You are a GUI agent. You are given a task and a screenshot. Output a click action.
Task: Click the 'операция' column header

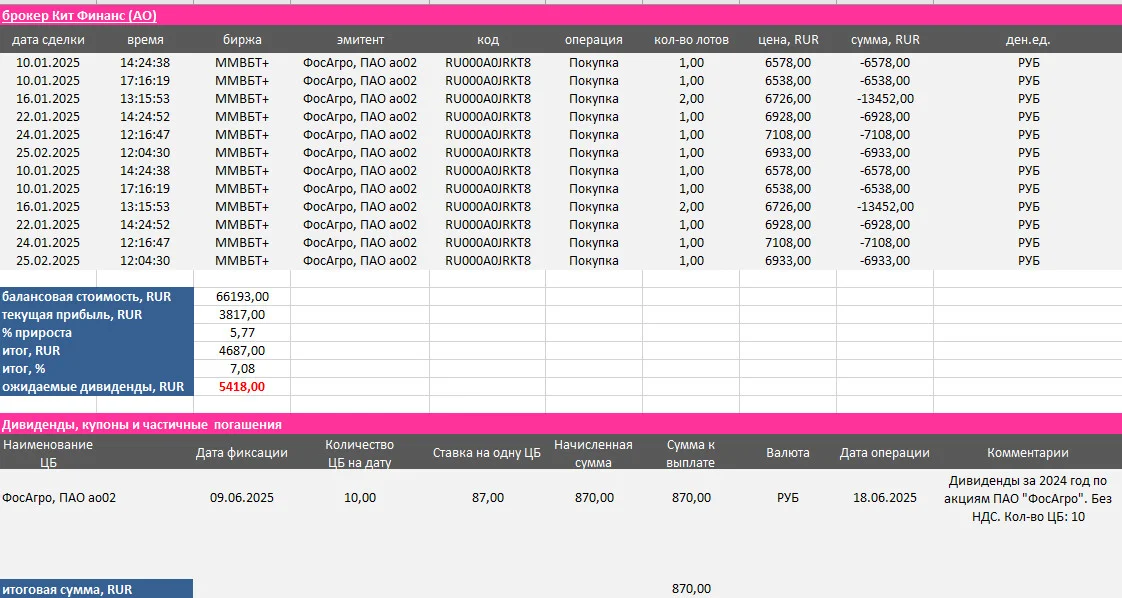click(593, 40)
